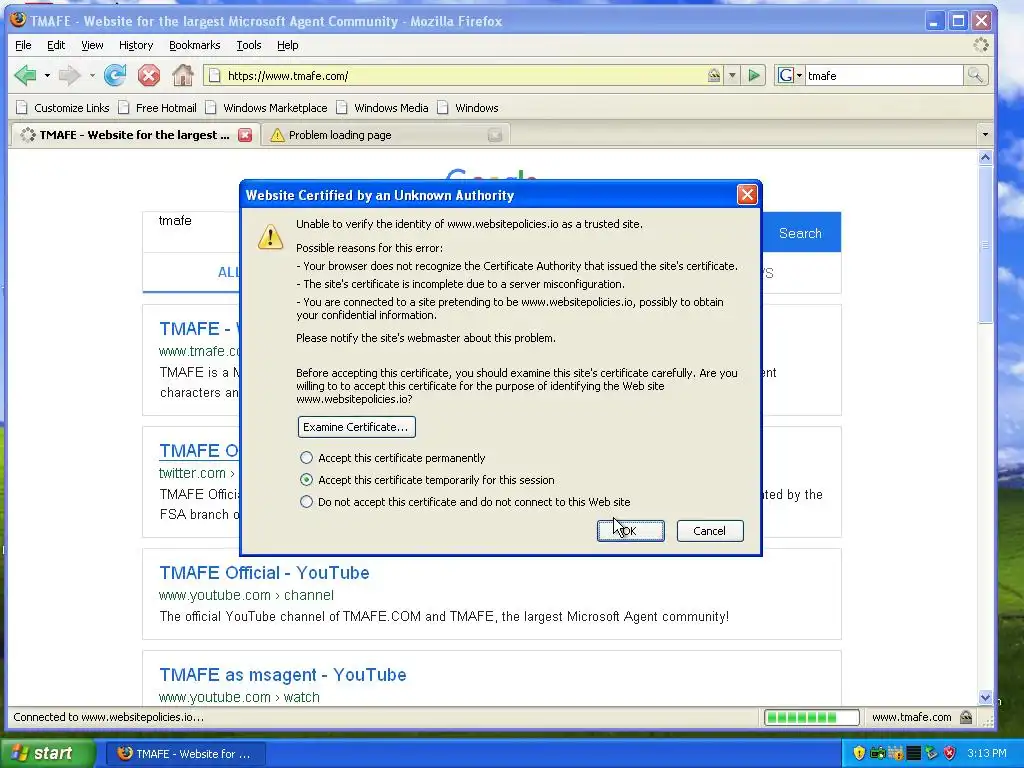
Task: Click the blue Search button on page
Action: 801,233
